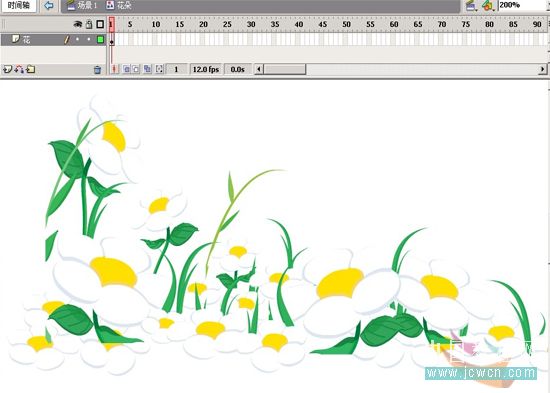Add a motion guide layer
The height and width of the screenshot is (393, 550).
pyautogui.click(x=19, y=69)
